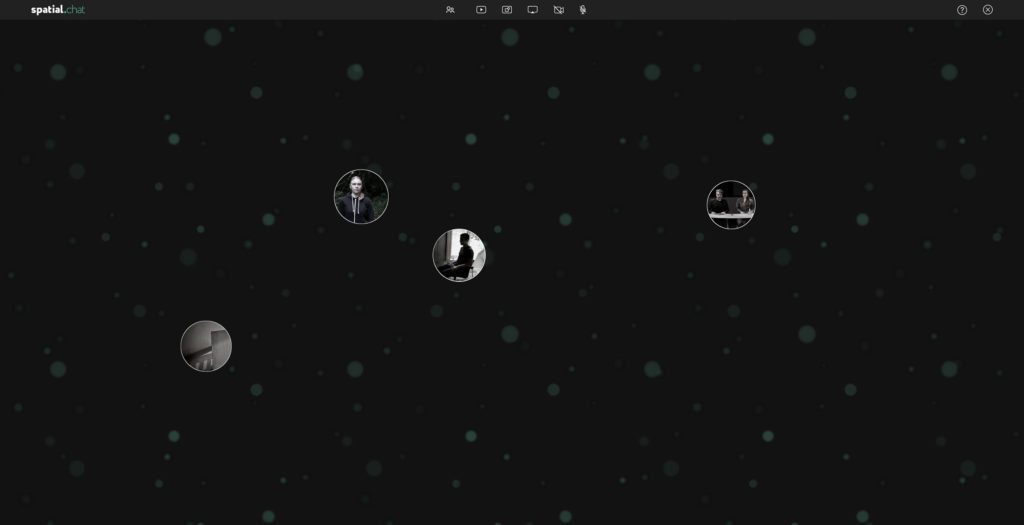Image resolution: width=1024 pixels, height=525 pixels.
Task: Select the avatar of the silhouette seated by a window
Action: [x=459, y=255]
